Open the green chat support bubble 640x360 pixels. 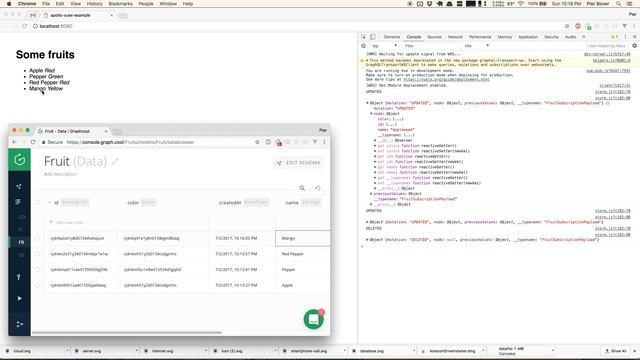coord(313,319)
